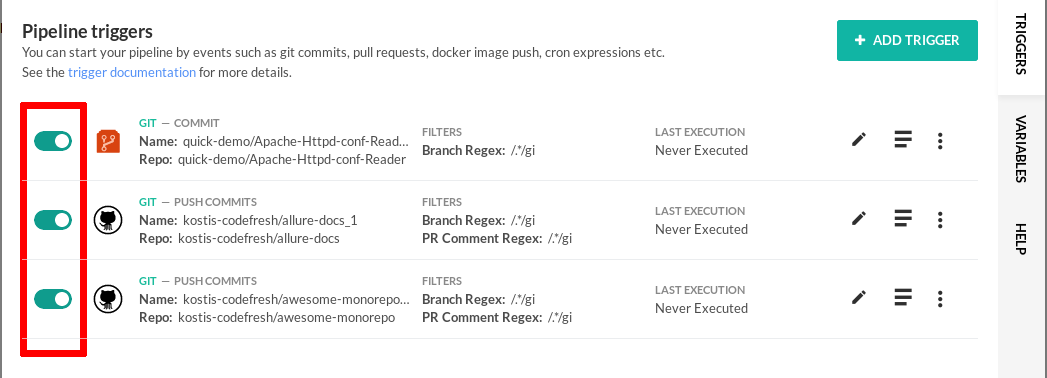
Task: Click GitHub octocat icon for awesome-monorepo trigger
Action: [108, 299]
